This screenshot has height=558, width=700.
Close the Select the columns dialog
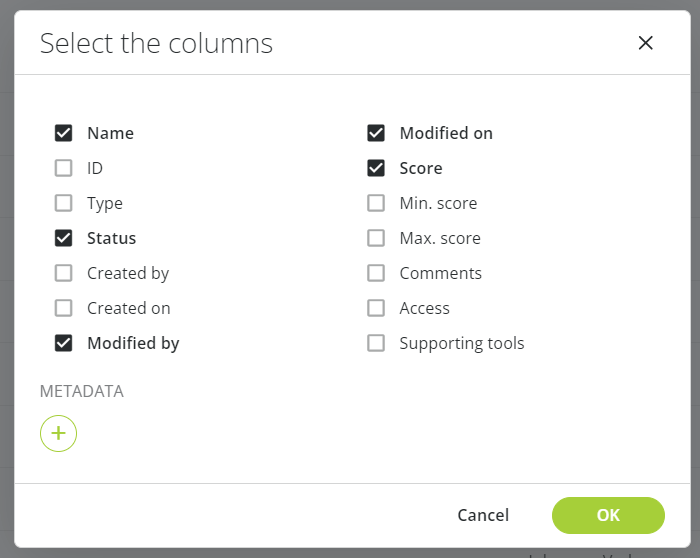tap(646, 43)
